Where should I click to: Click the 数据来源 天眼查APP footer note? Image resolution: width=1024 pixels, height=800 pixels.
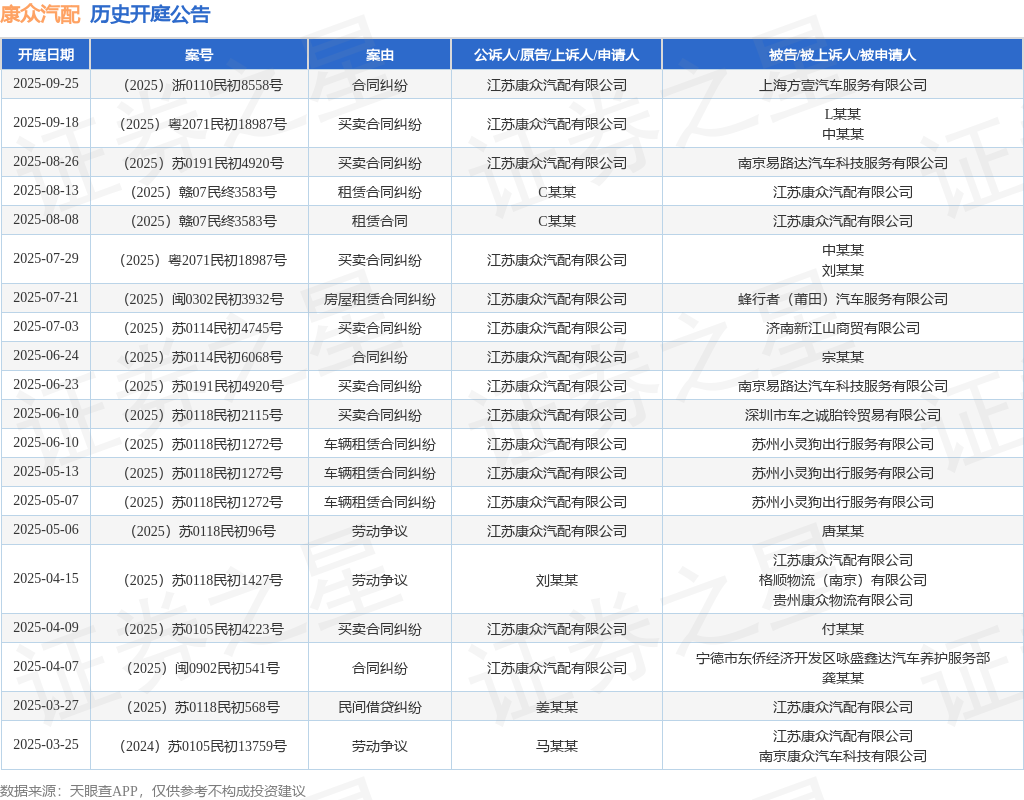click(x=153, y=792)
